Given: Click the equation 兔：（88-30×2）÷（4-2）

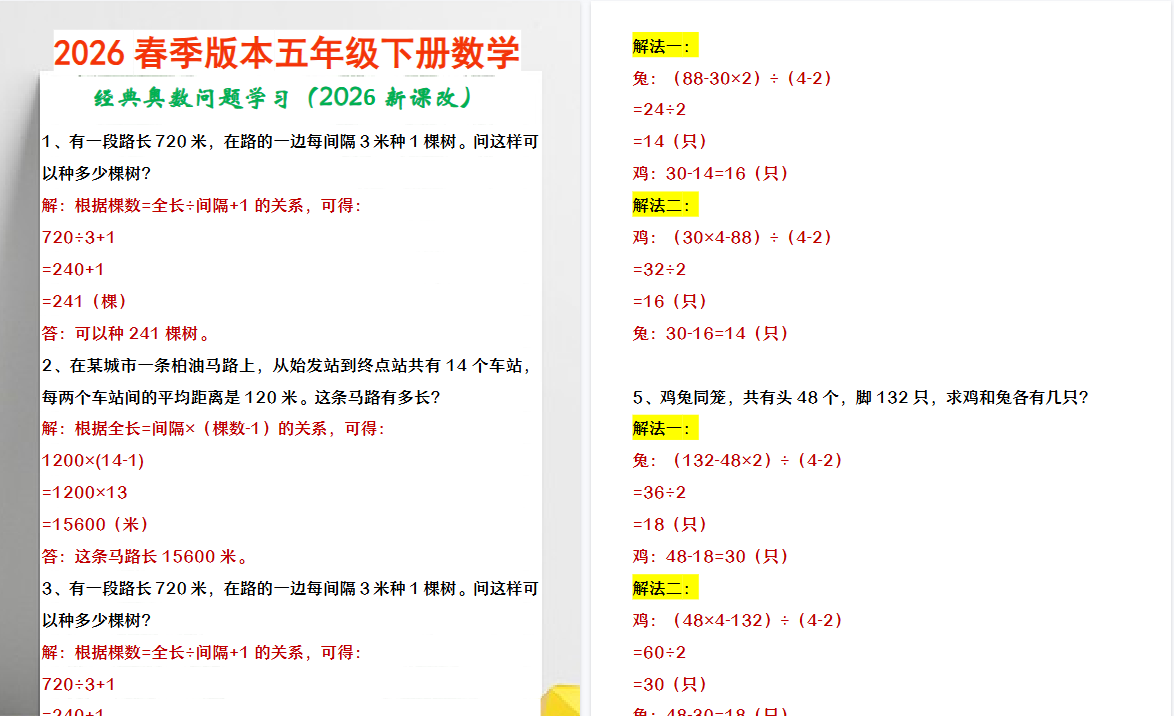Looking at the screenshot, I should tap(733, 77).
